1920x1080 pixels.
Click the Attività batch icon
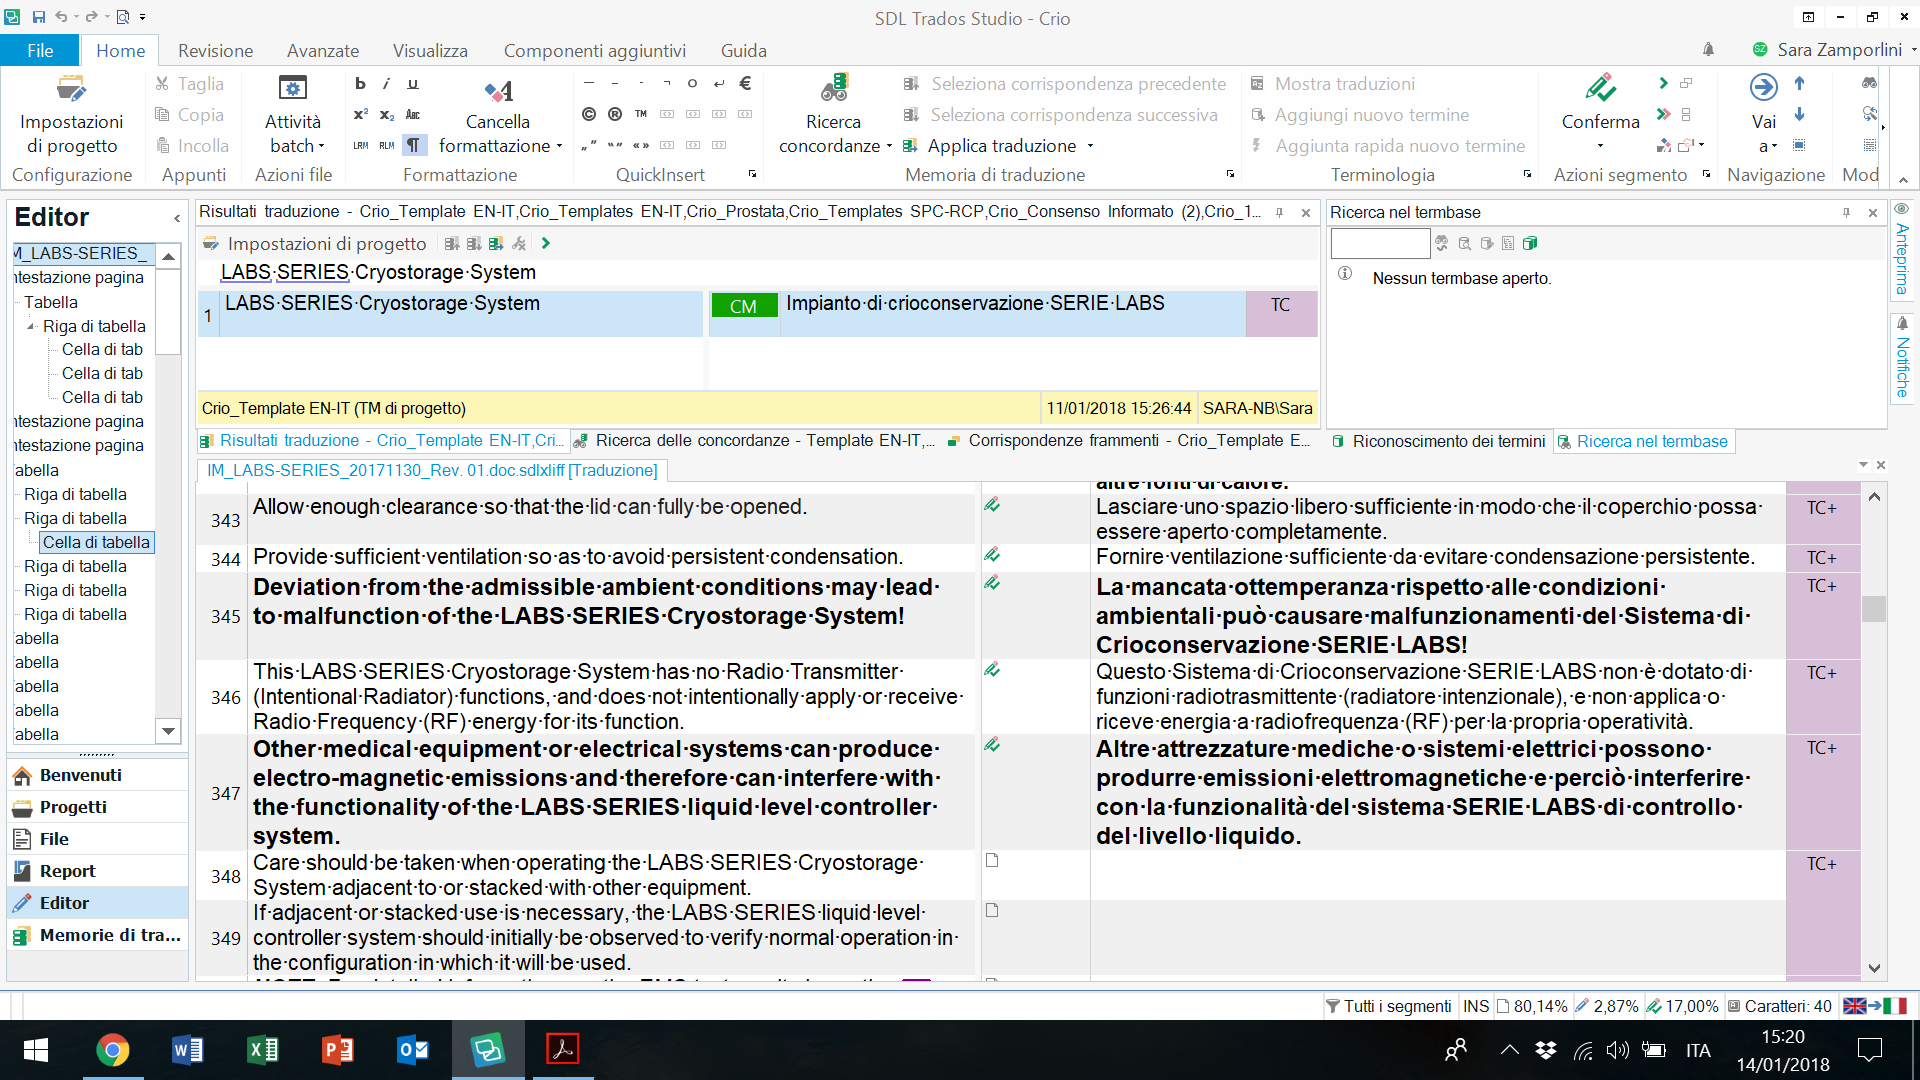292,89
